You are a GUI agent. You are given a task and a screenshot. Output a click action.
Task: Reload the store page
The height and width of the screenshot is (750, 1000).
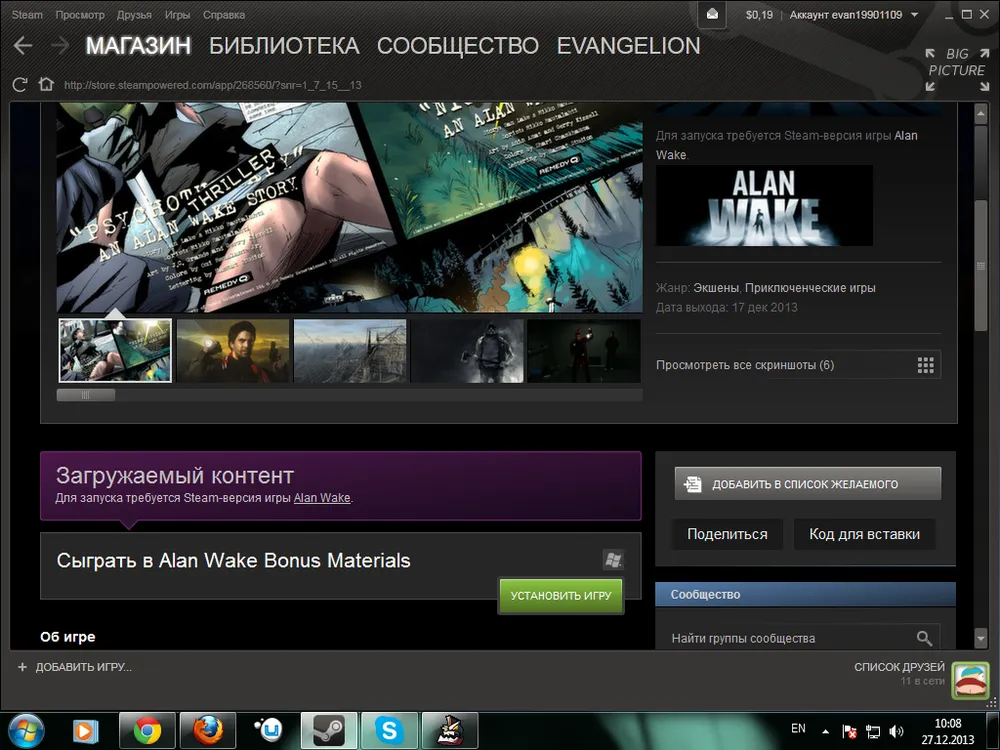click(x=20, y=85)
